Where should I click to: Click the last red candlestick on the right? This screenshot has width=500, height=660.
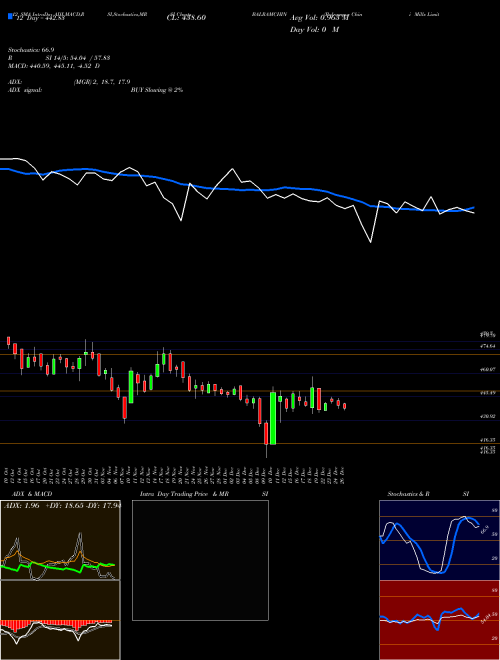(345, 406)
